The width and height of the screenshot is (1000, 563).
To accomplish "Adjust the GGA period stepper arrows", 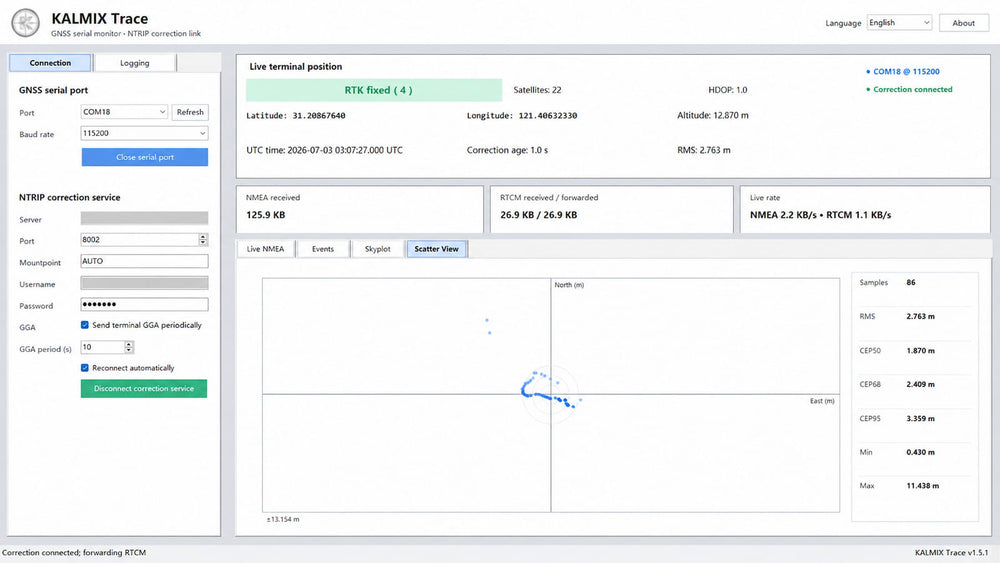I will 129,347.
